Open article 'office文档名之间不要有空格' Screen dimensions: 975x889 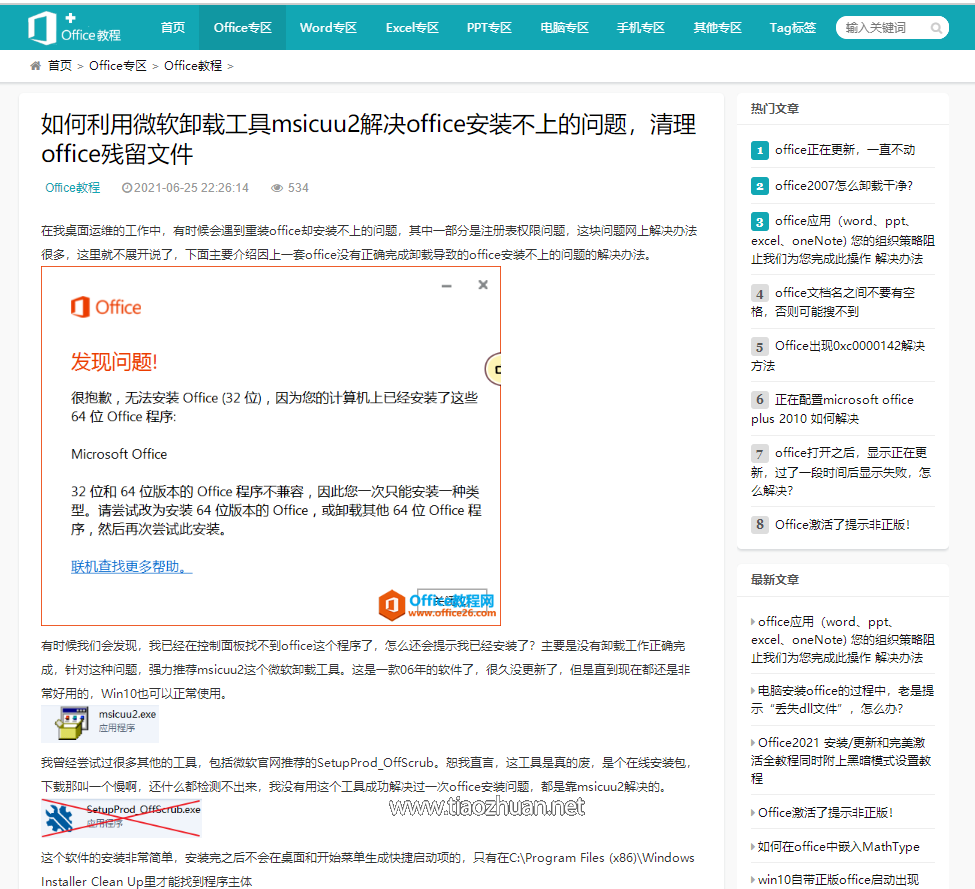coord(833,302)
